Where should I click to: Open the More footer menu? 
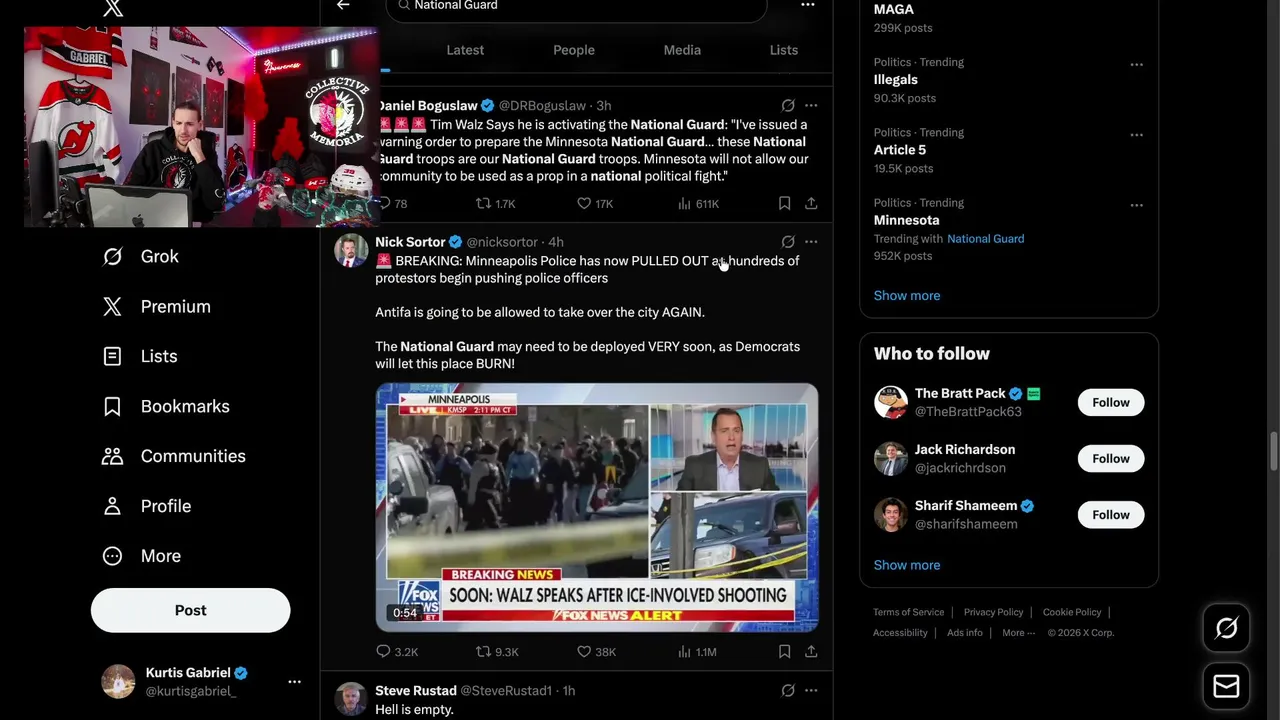(x=1019, y=632)
